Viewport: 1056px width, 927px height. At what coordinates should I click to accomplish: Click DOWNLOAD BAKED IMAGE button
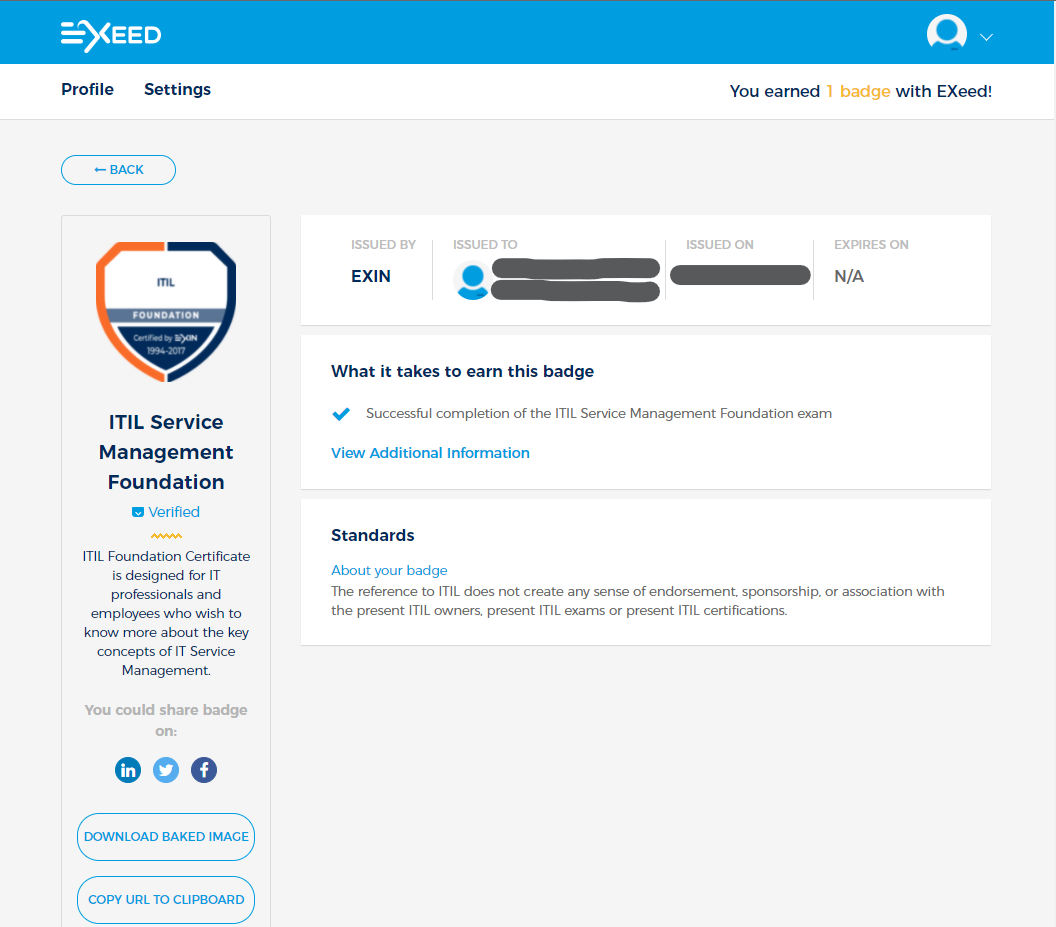pos(166,837)
